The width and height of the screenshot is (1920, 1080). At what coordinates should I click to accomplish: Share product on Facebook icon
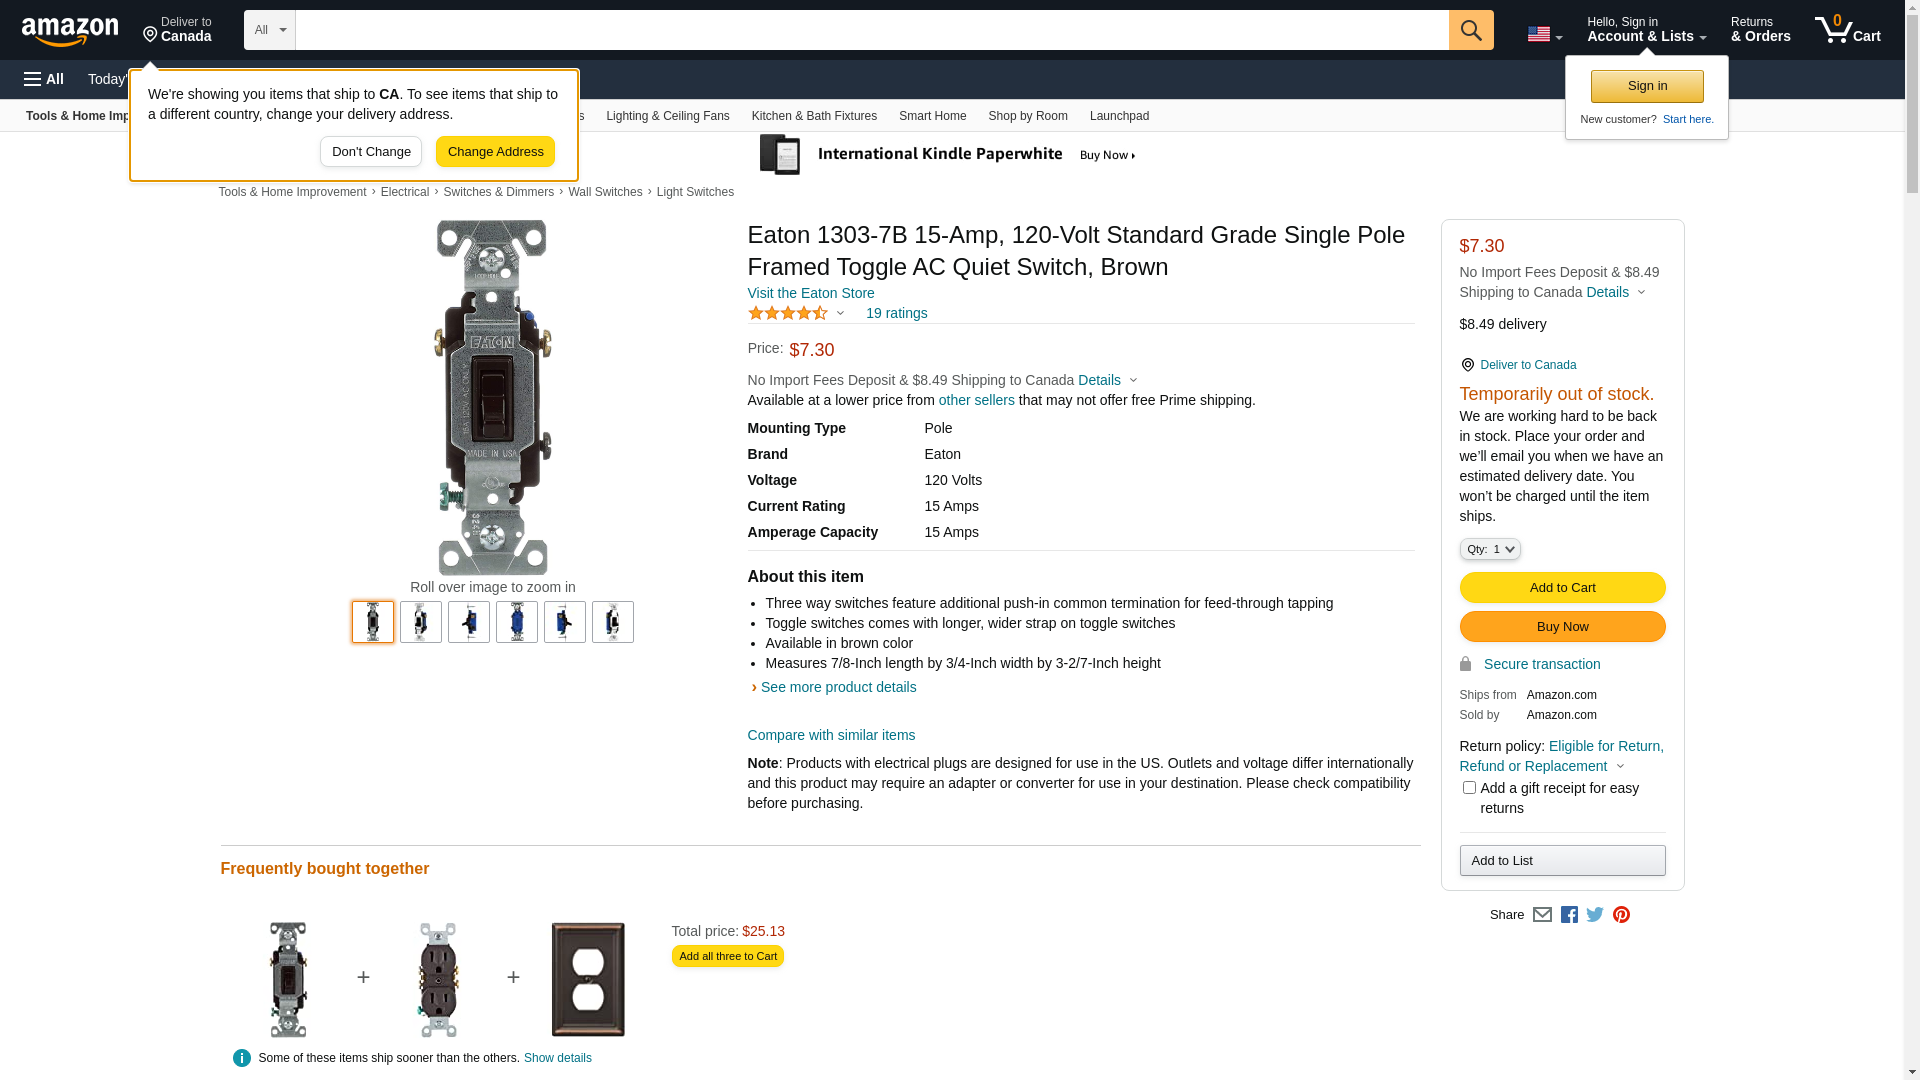pyautogui.click(x=1569, y=915)
